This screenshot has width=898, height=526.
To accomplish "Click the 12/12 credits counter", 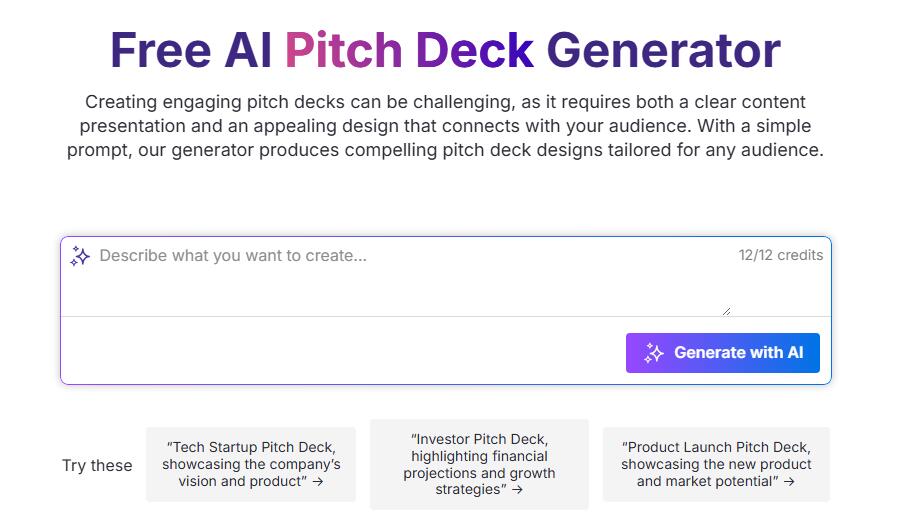I will pos(781,255).
